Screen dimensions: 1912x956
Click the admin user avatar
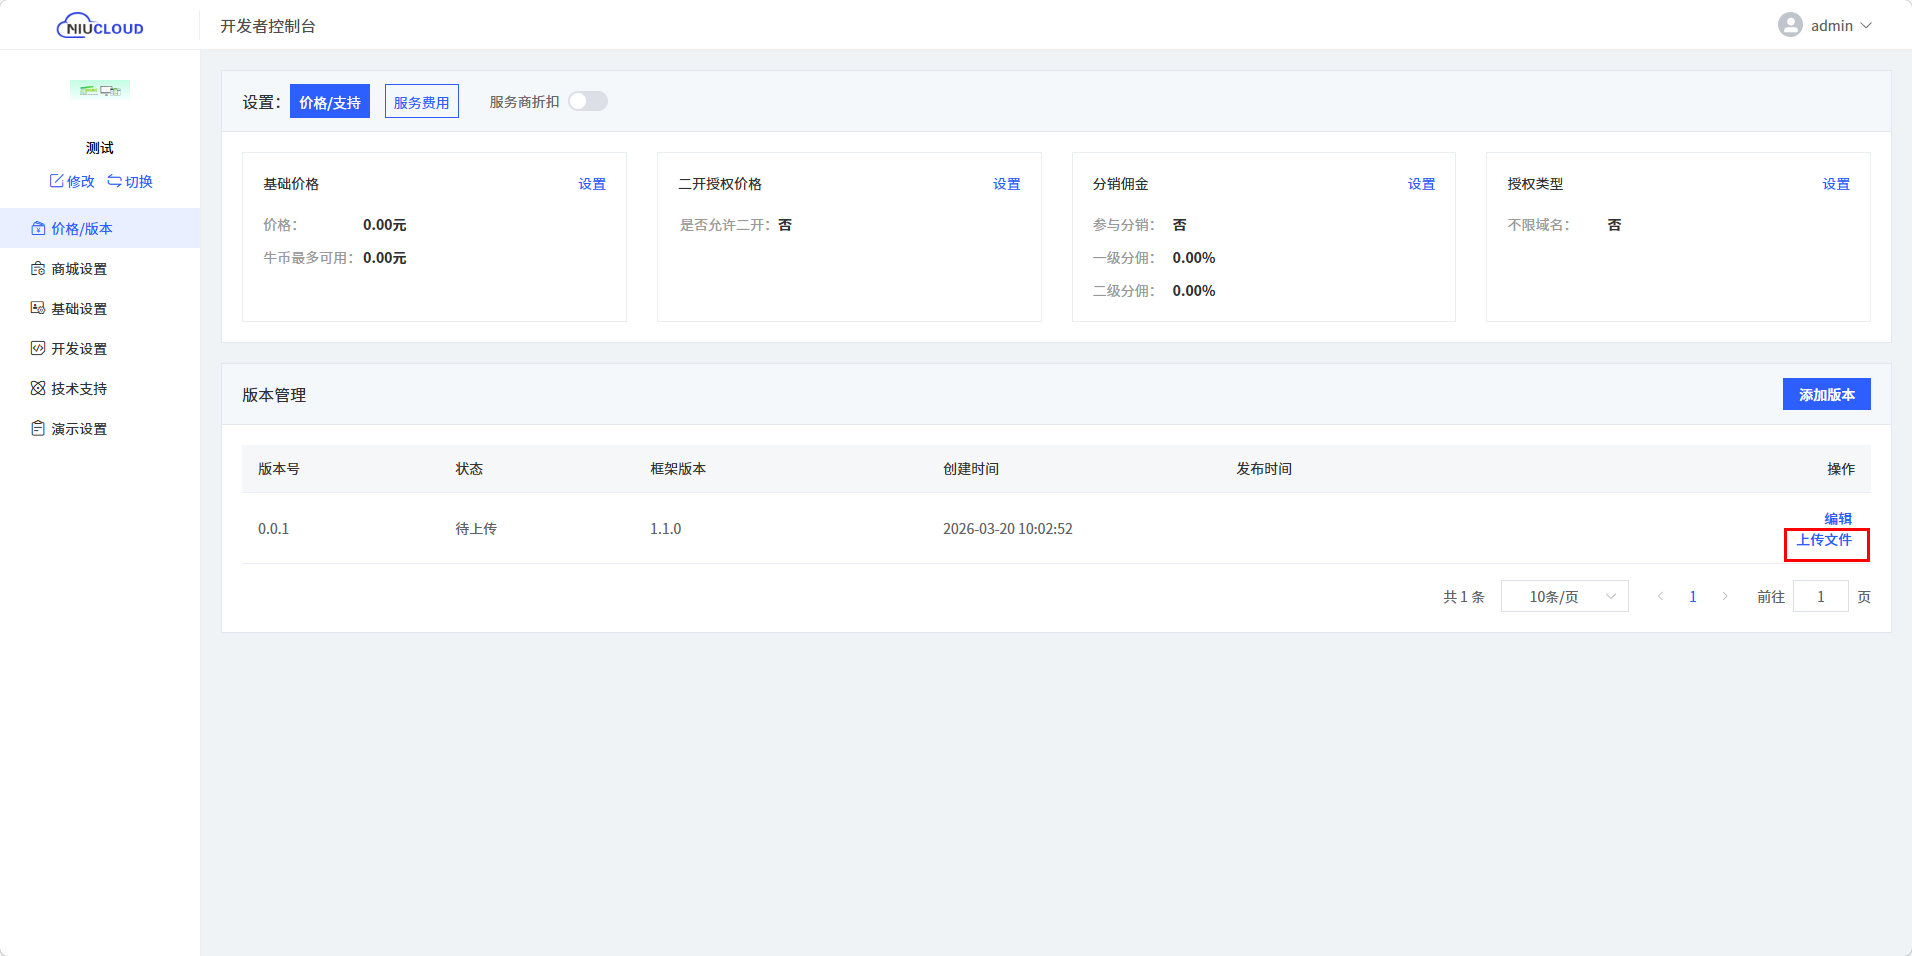(1789, 25)
